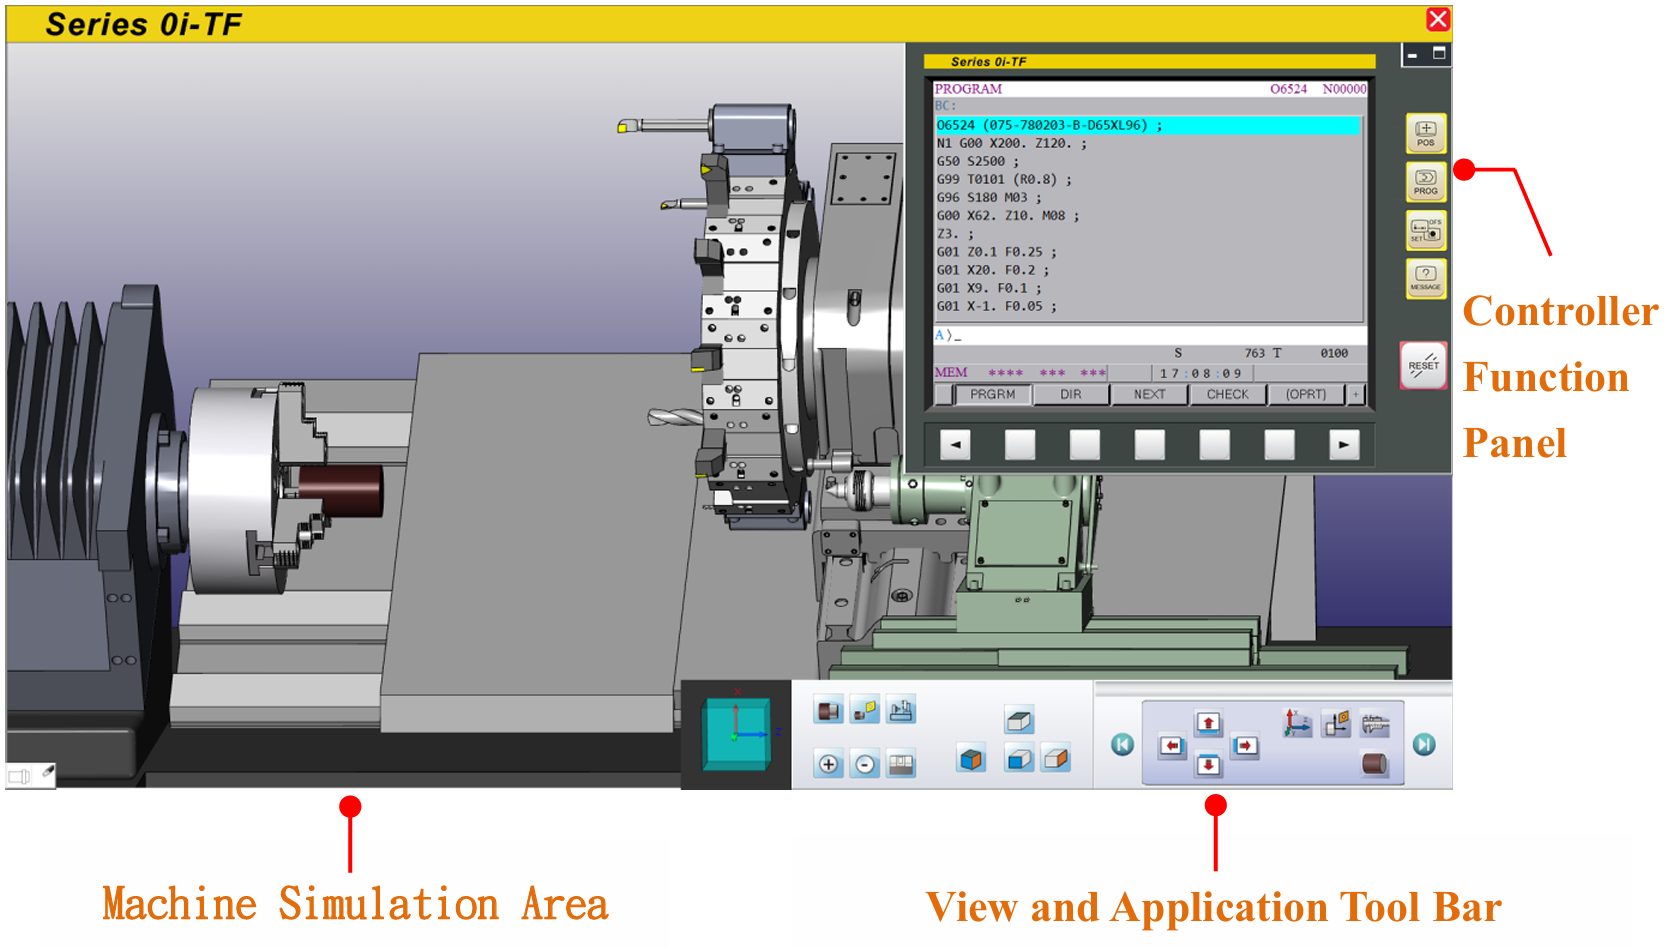1678x949 pixels.
Task: Pan view down with red down arrow
Action: 1208,766
